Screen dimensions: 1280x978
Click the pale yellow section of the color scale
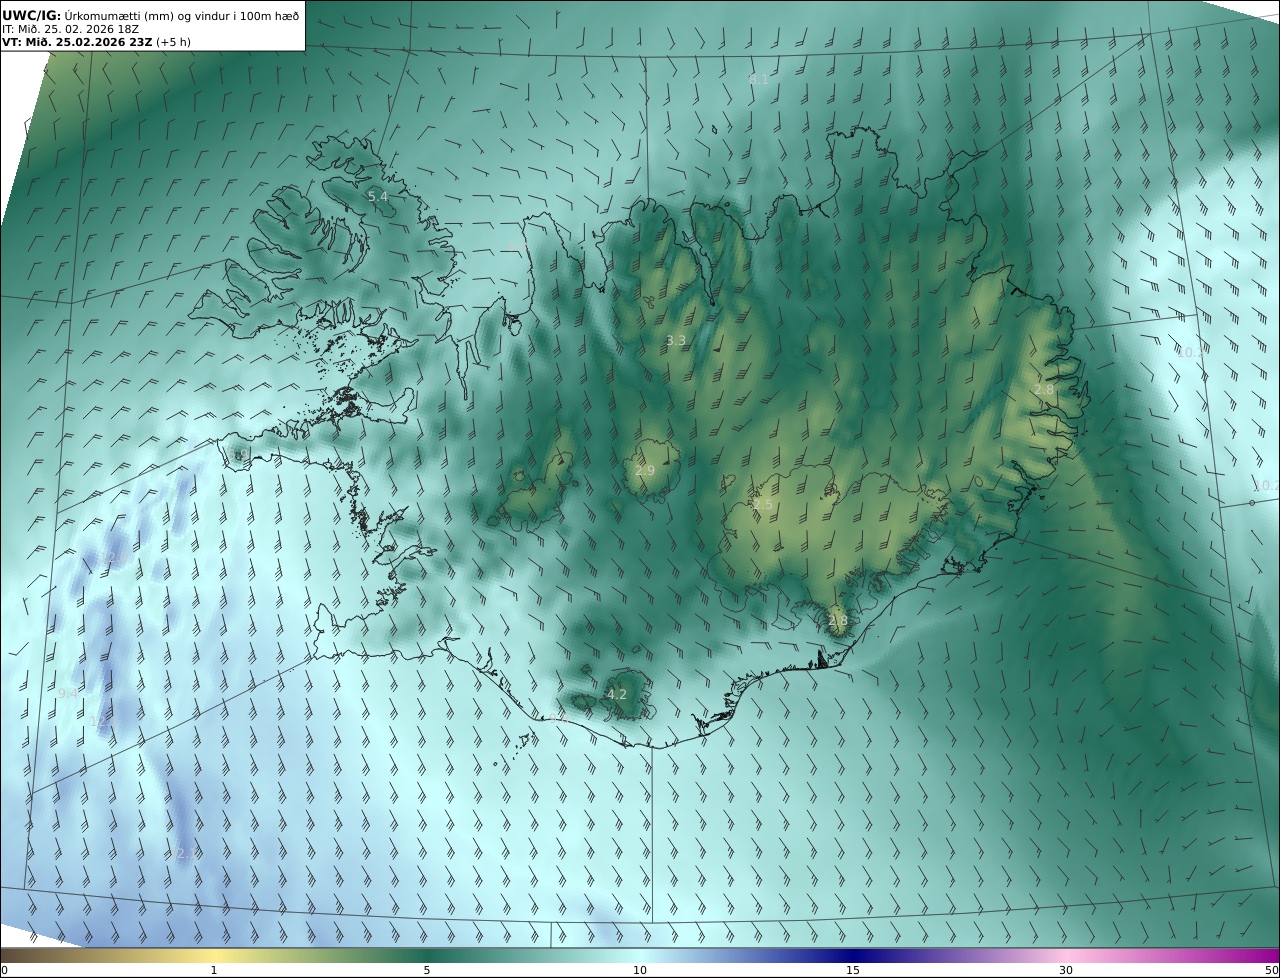213,955
